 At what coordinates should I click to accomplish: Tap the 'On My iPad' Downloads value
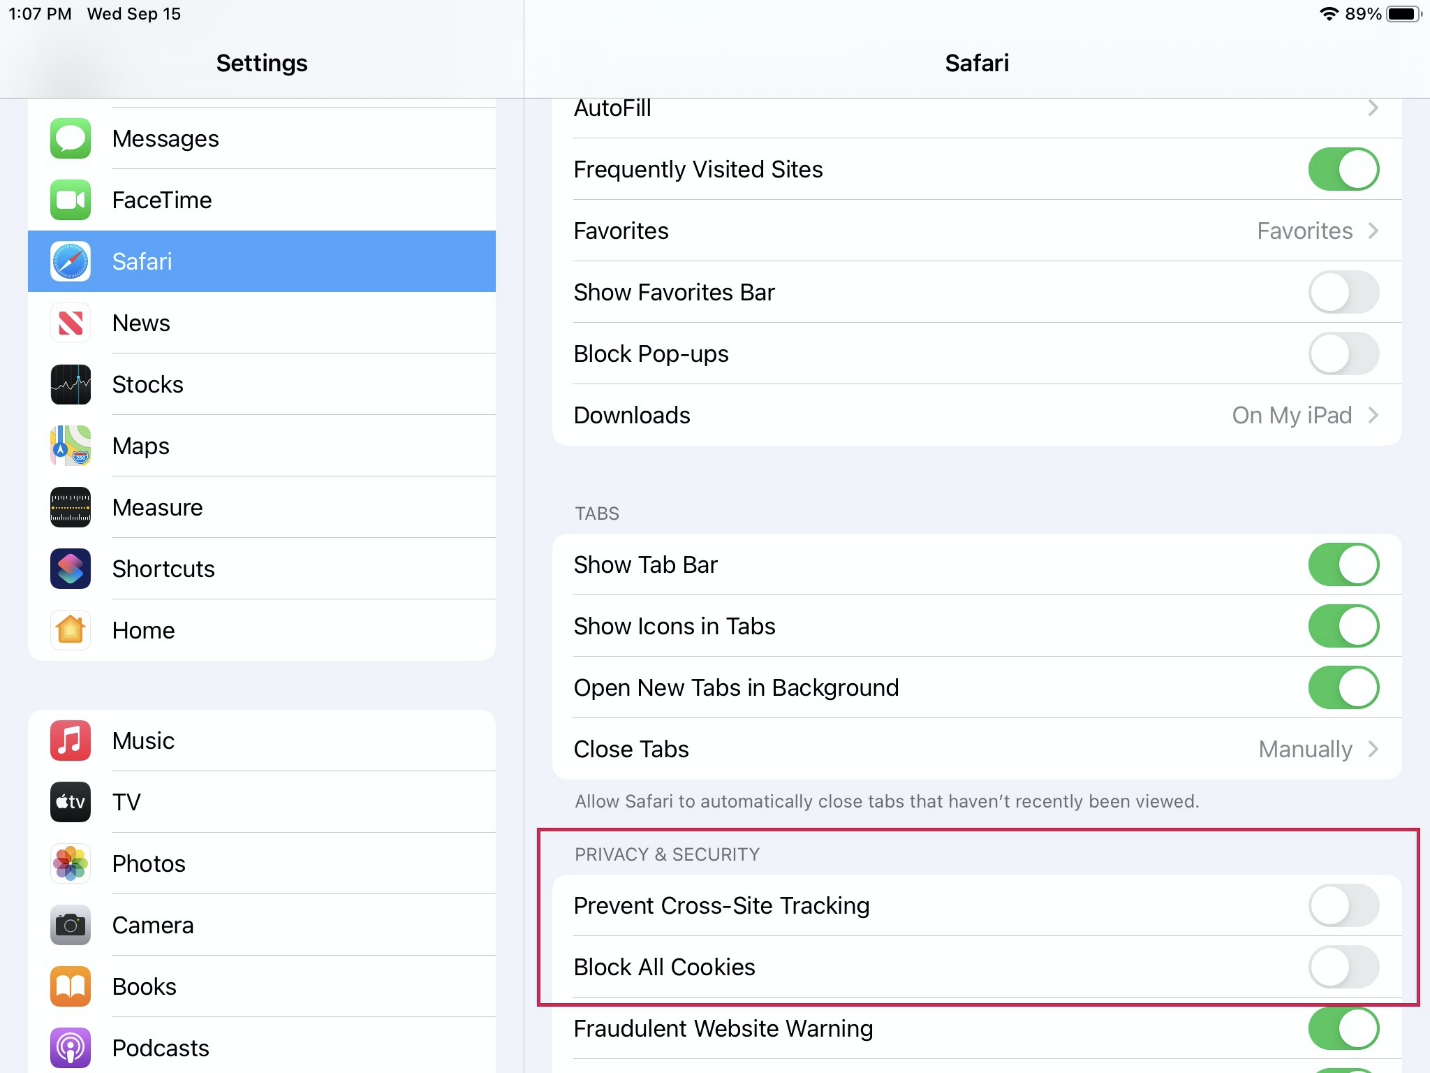tap(1292, 415)
